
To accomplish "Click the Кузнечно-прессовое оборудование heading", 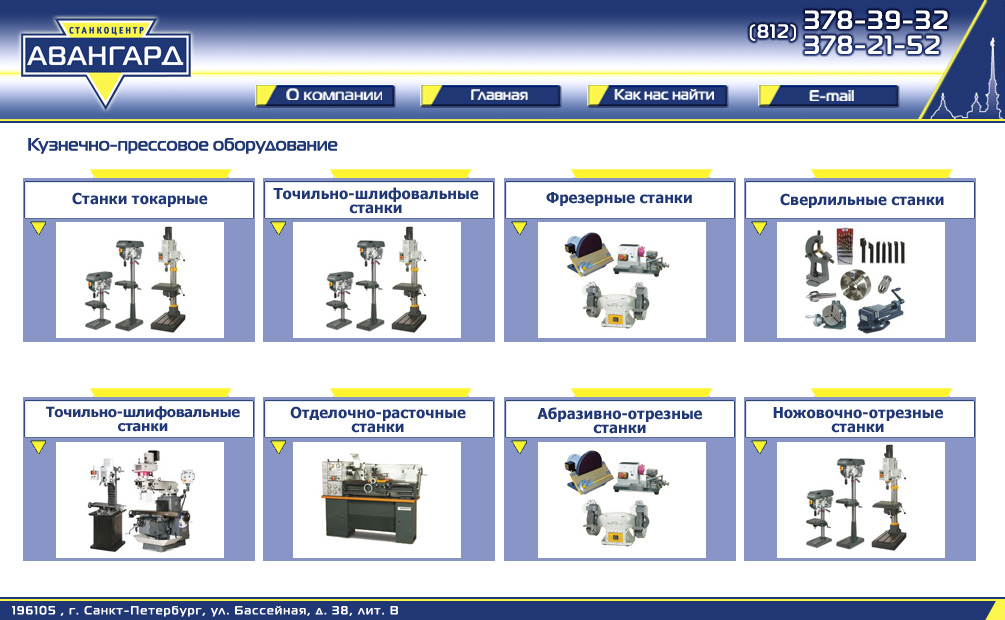I will tap(182, 145).
